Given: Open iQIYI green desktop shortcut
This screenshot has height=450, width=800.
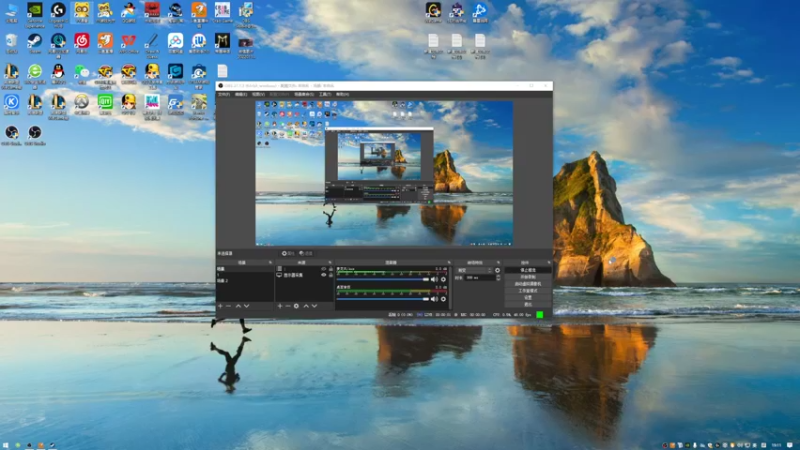Looking at the screenshot, I should tap(105, 105).
